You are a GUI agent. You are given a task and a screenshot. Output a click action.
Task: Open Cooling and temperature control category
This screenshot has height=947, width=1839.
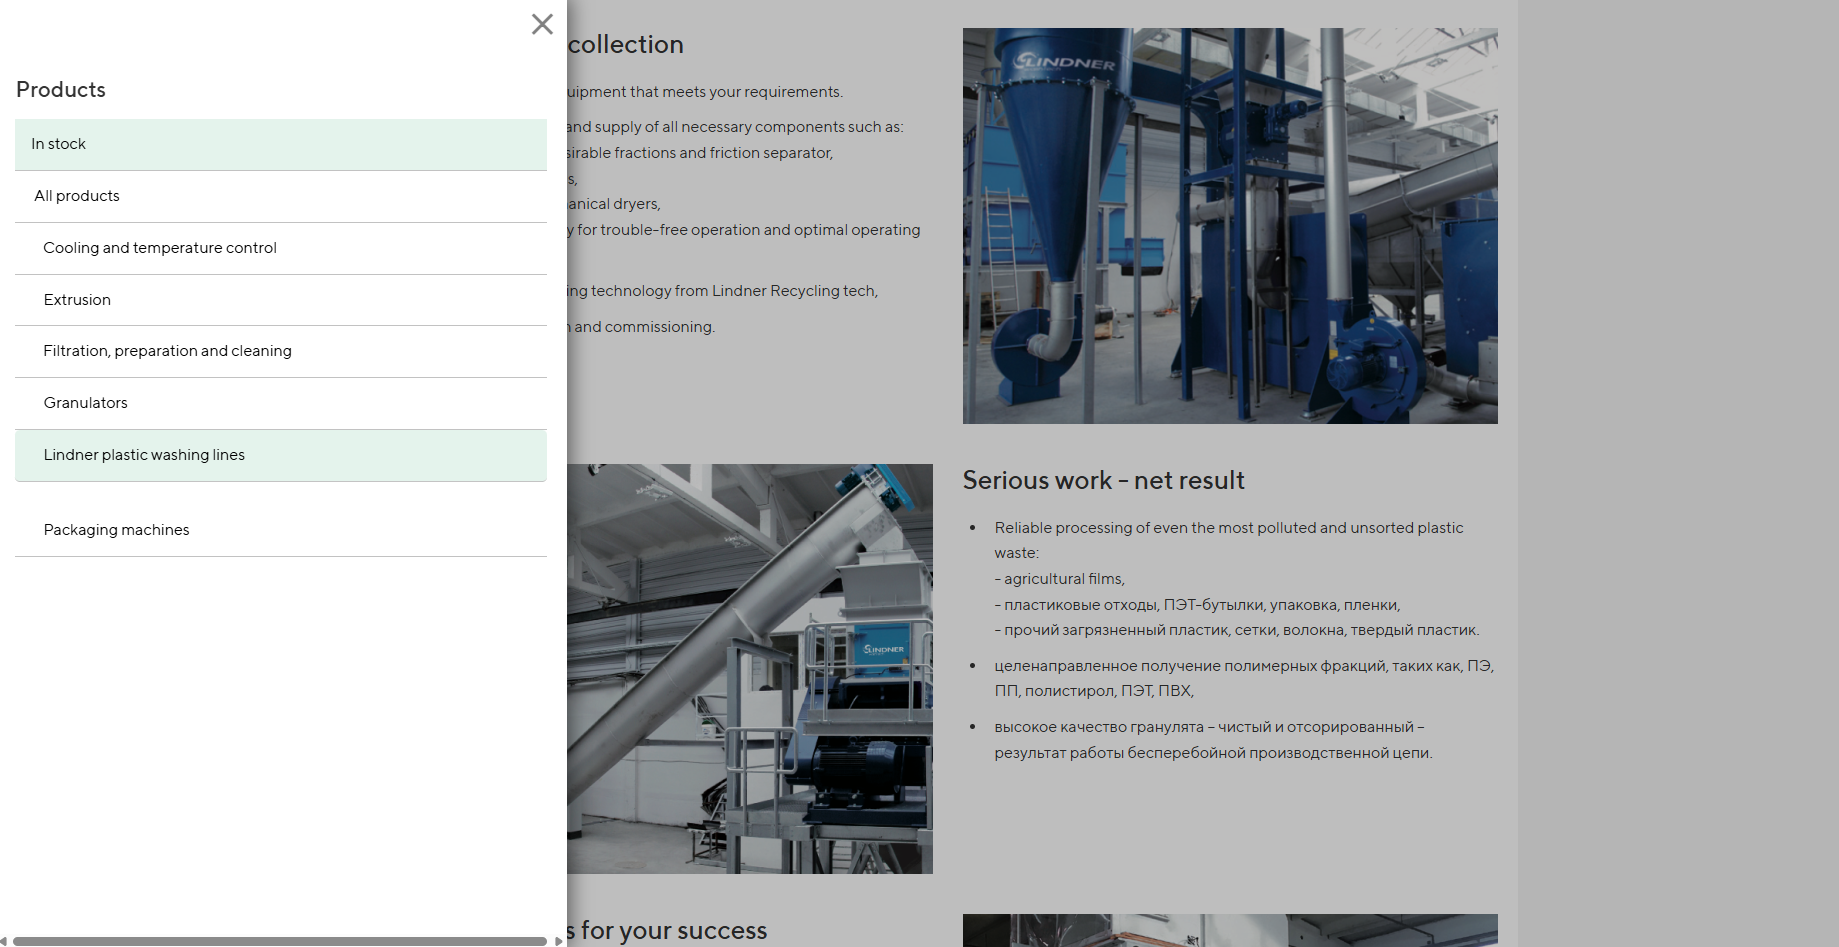[281, 248]
